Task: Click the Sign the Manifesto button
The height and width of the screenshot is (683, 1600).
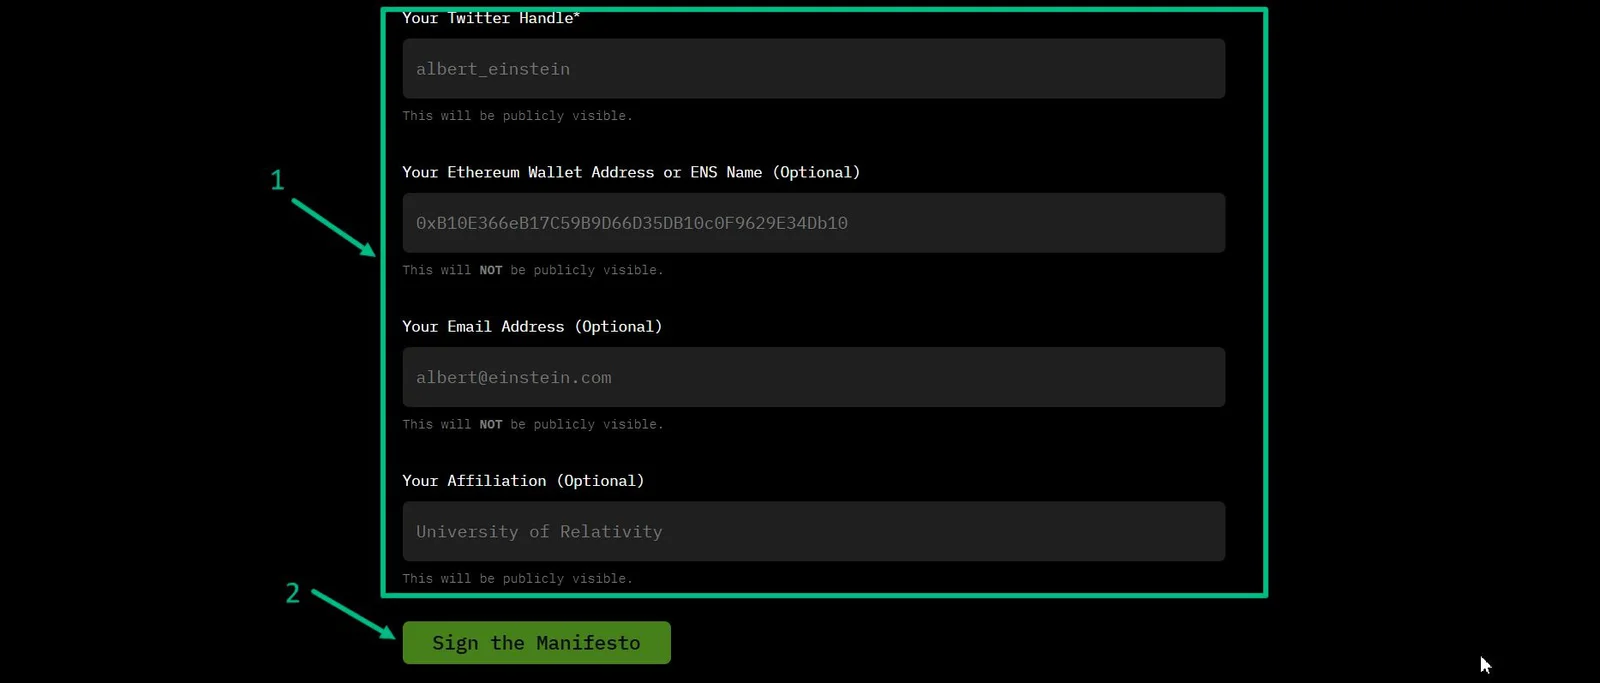Action: pyautogui.click(x=536, y=643)
